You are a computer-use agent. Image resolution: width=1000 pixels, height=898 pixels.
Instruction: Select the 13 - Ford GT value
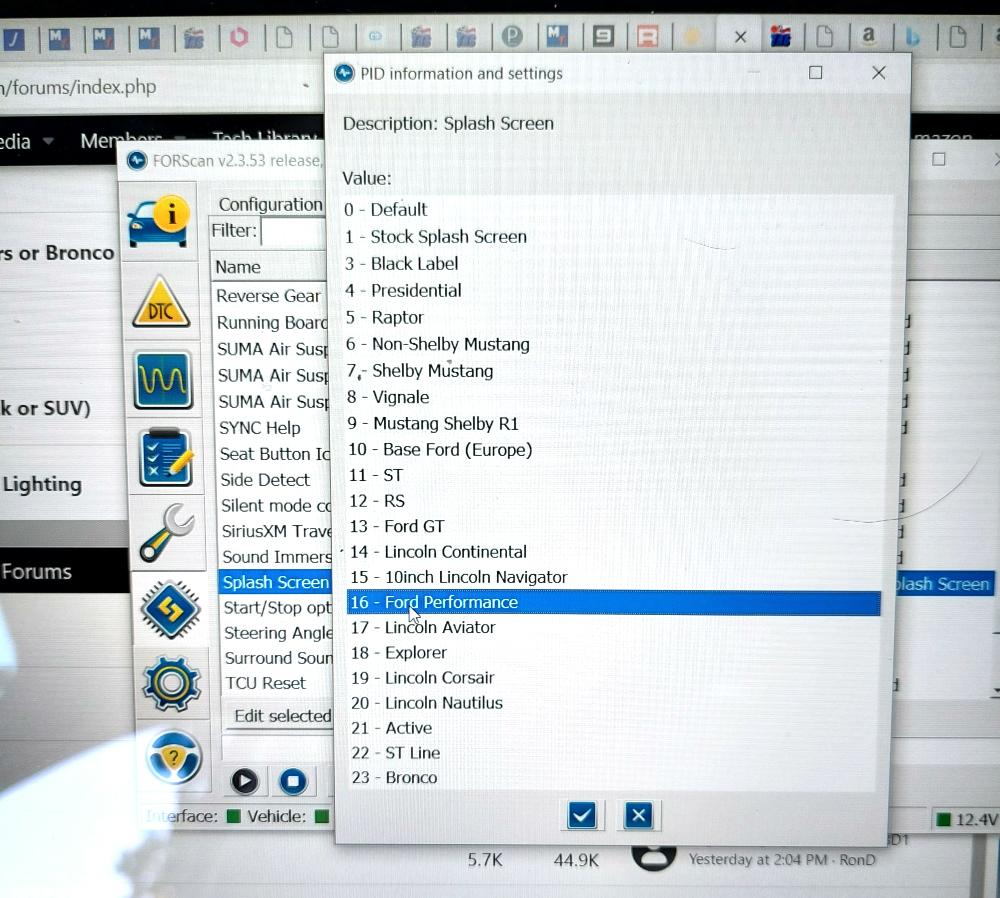[397, 526]
